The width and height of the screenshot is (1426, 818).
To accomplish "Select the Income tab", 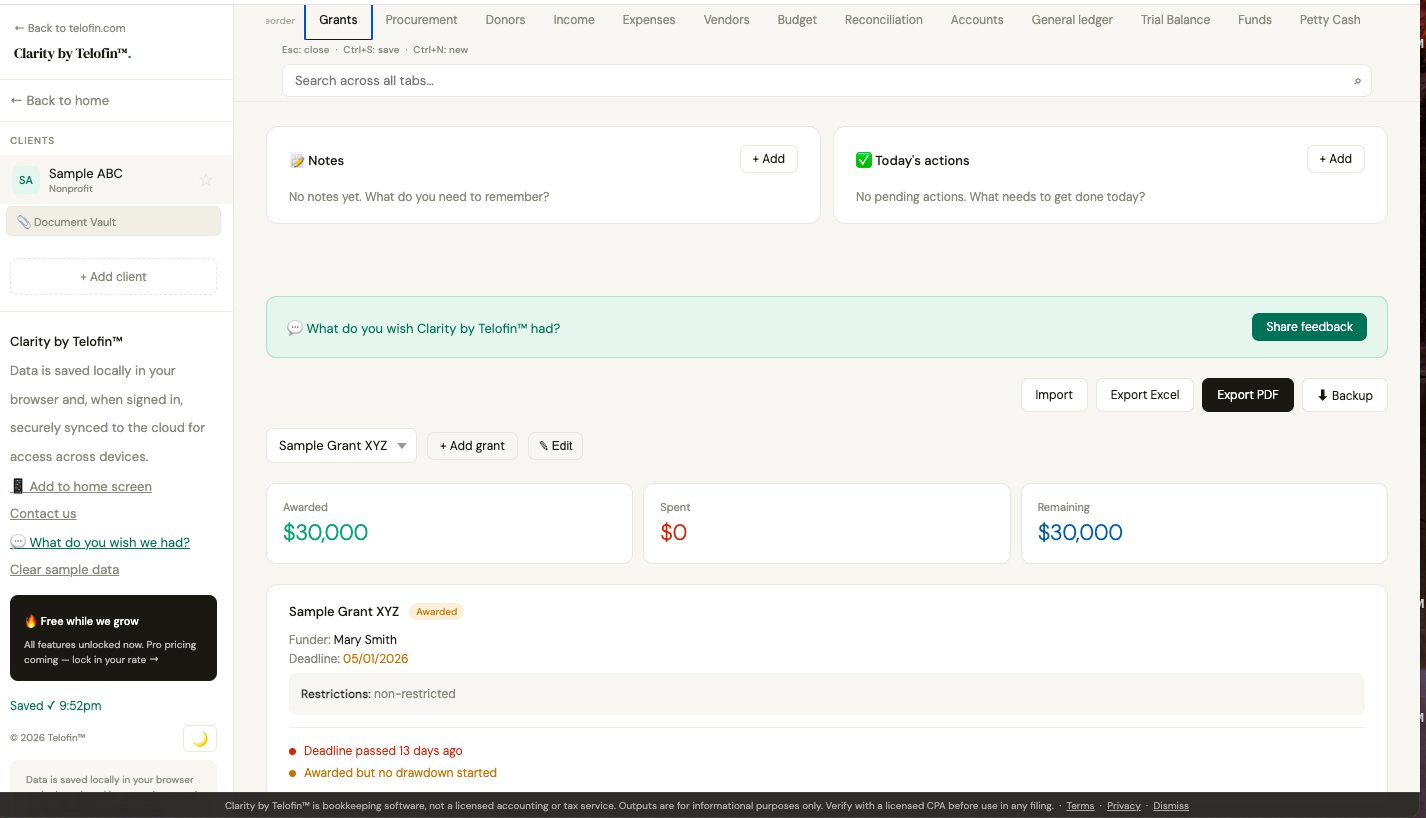I will pyautogui.click(x=574, y=20).
